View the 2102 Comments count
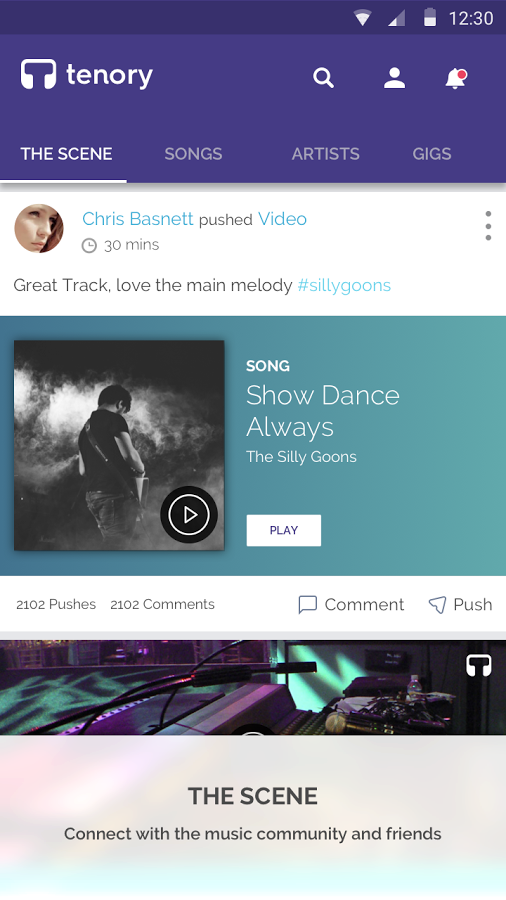Image resolution: width=506 pixels, height=900 pixels. pos(162,604)
